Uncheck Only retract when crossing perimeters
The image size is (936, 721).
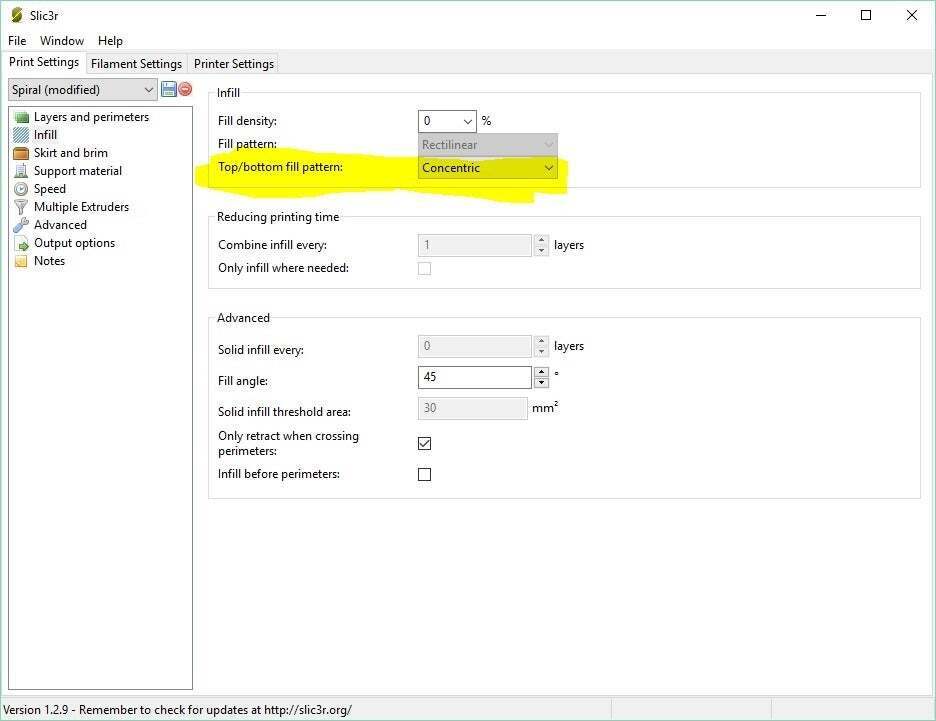424,443
